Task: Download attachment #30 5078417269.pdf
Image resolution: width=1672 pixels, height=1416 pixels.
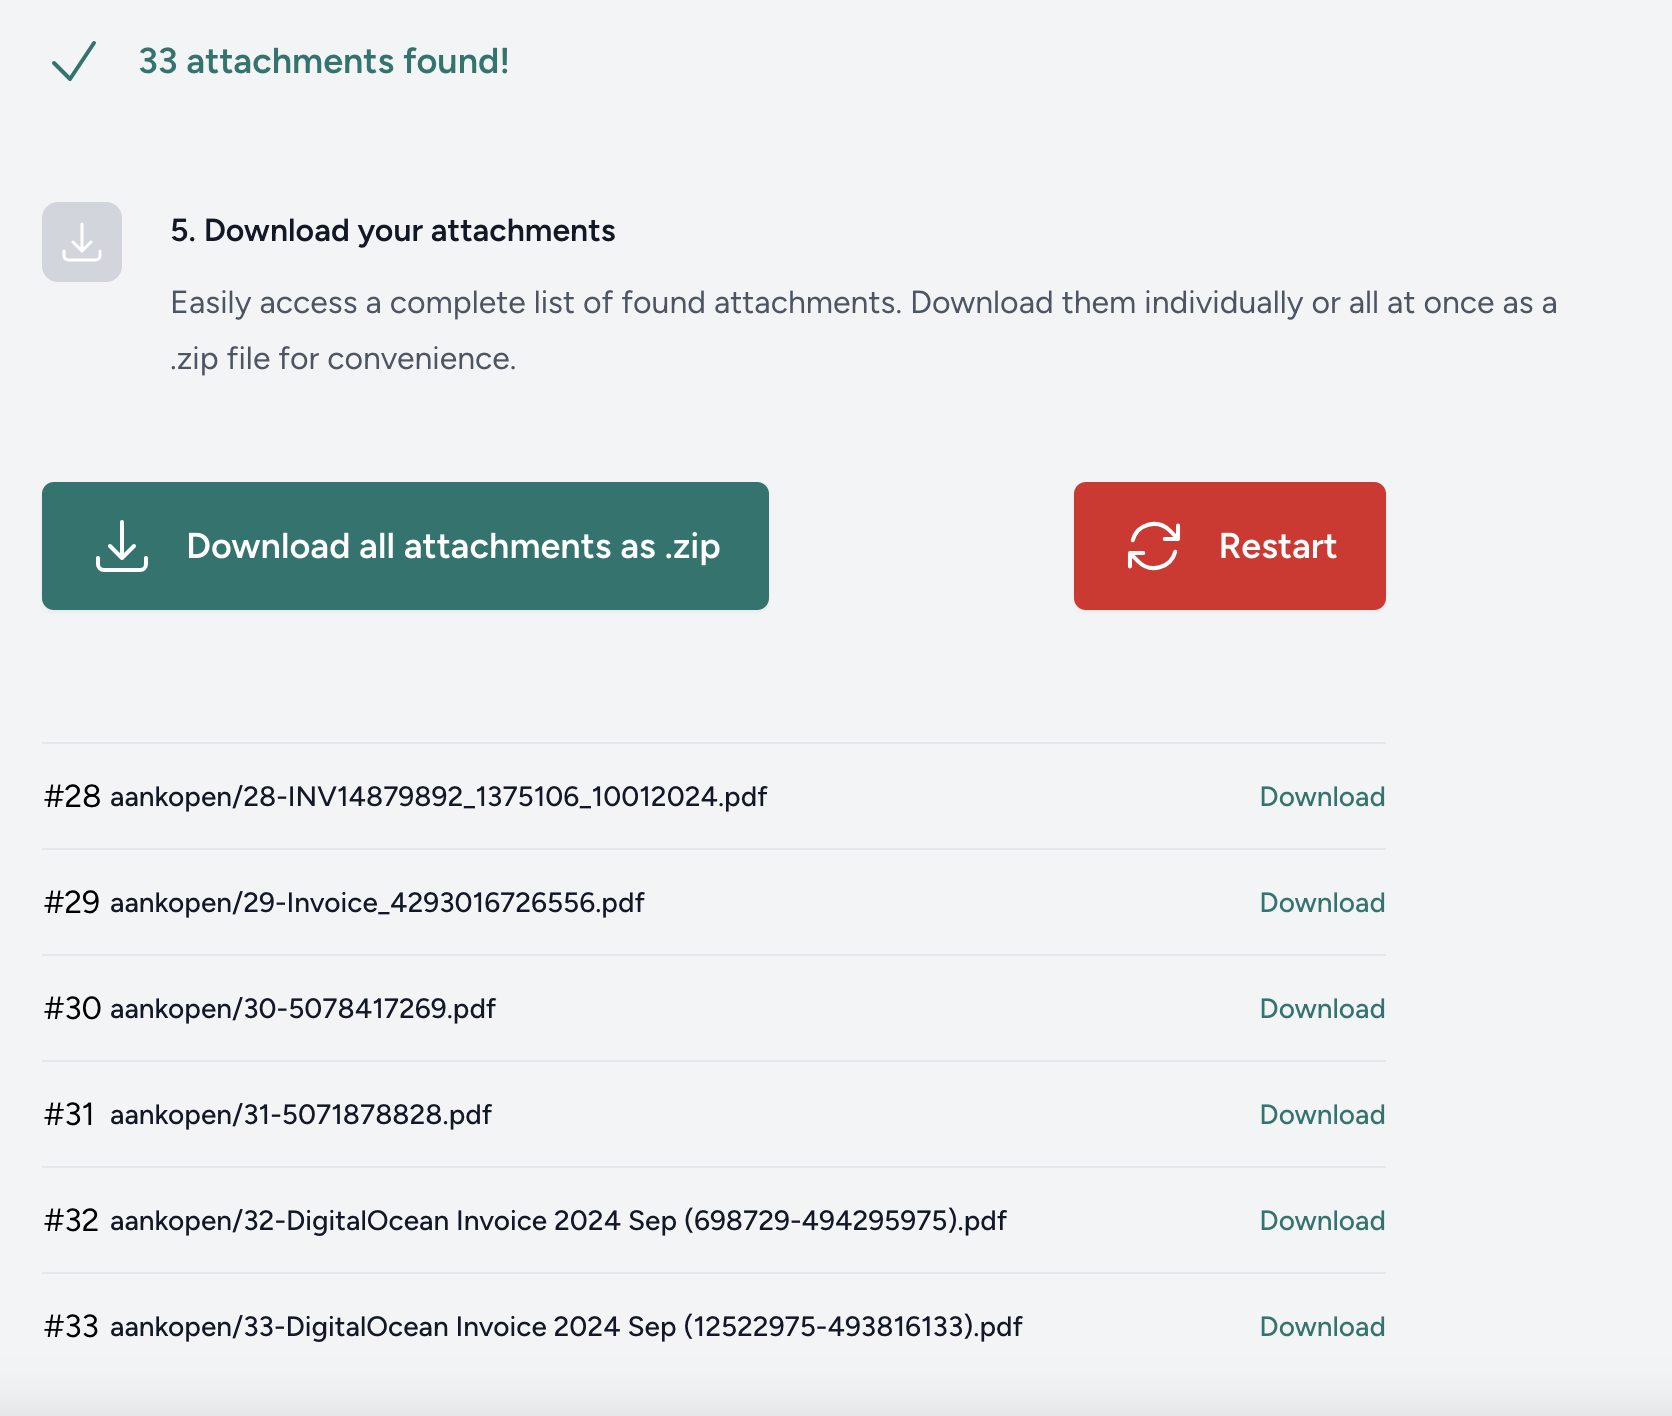Action: click(x=1322, y=1009)
